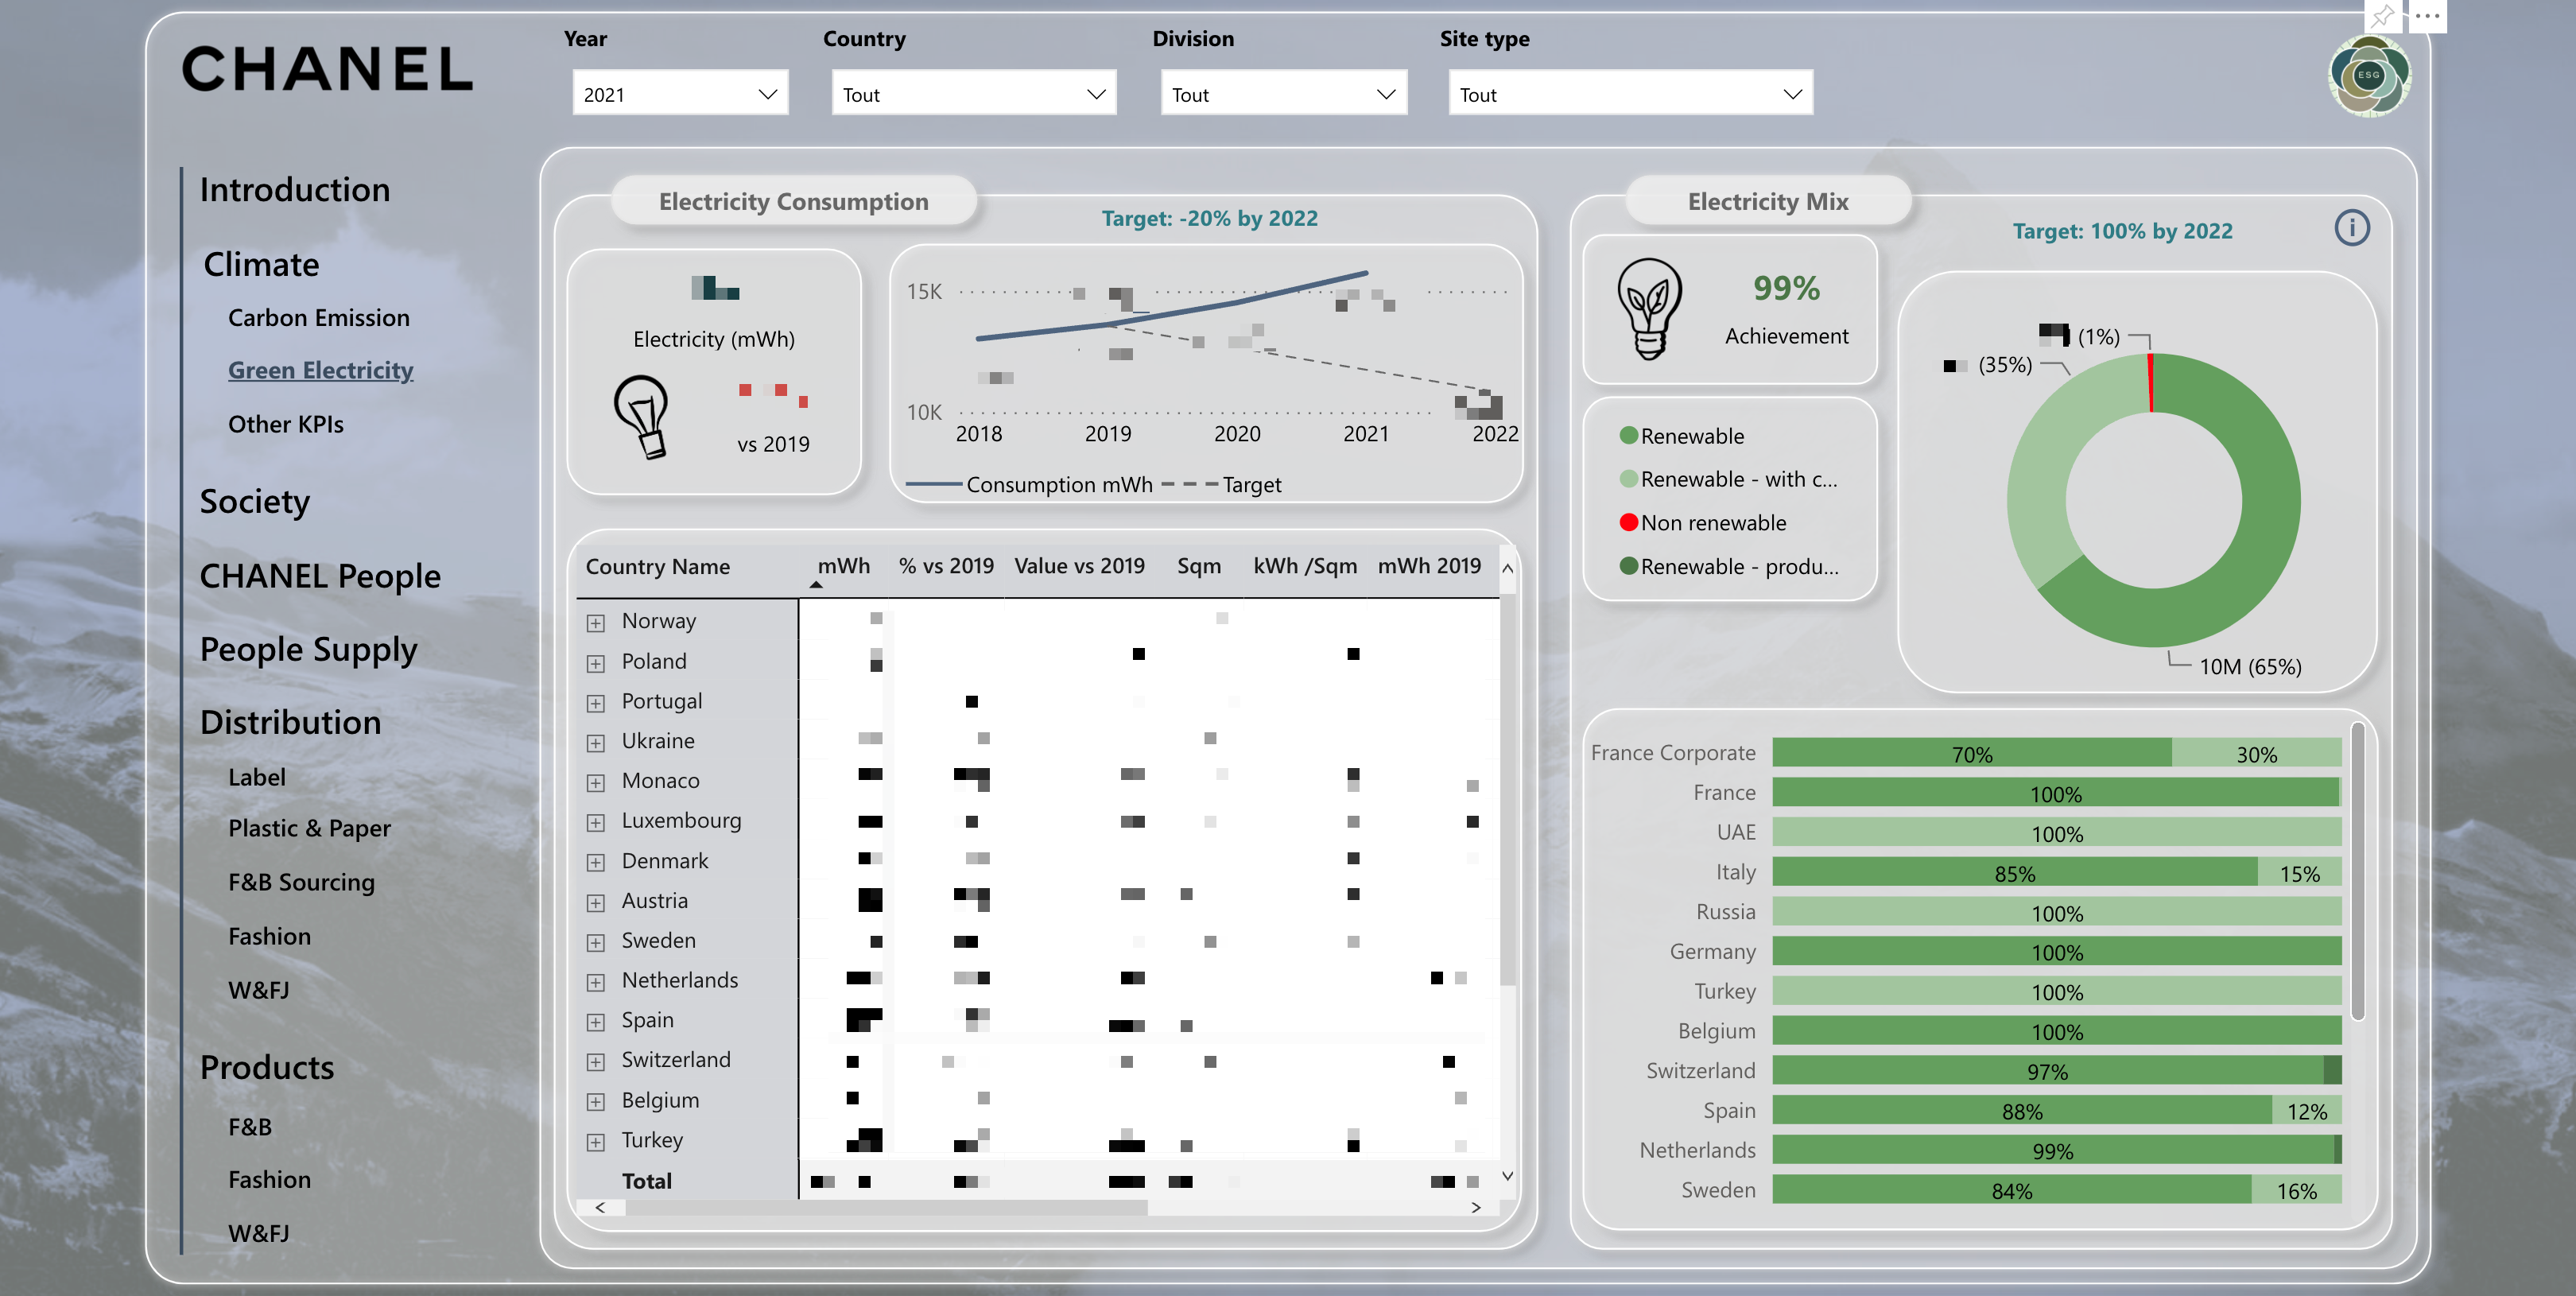The image size is (2576, 1296).
Task: Click the country bar chart vertical scrollbar
Action: 2357,870
